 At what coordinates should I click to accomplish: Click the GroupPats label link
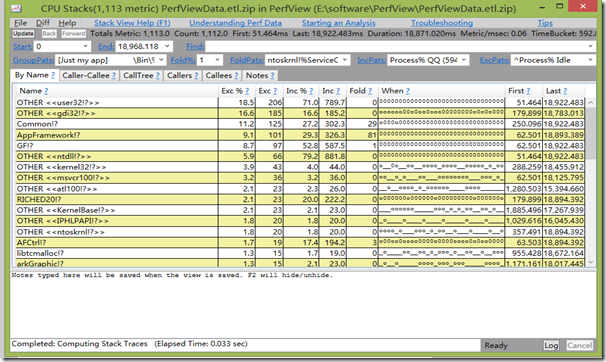tap(33, 60)
